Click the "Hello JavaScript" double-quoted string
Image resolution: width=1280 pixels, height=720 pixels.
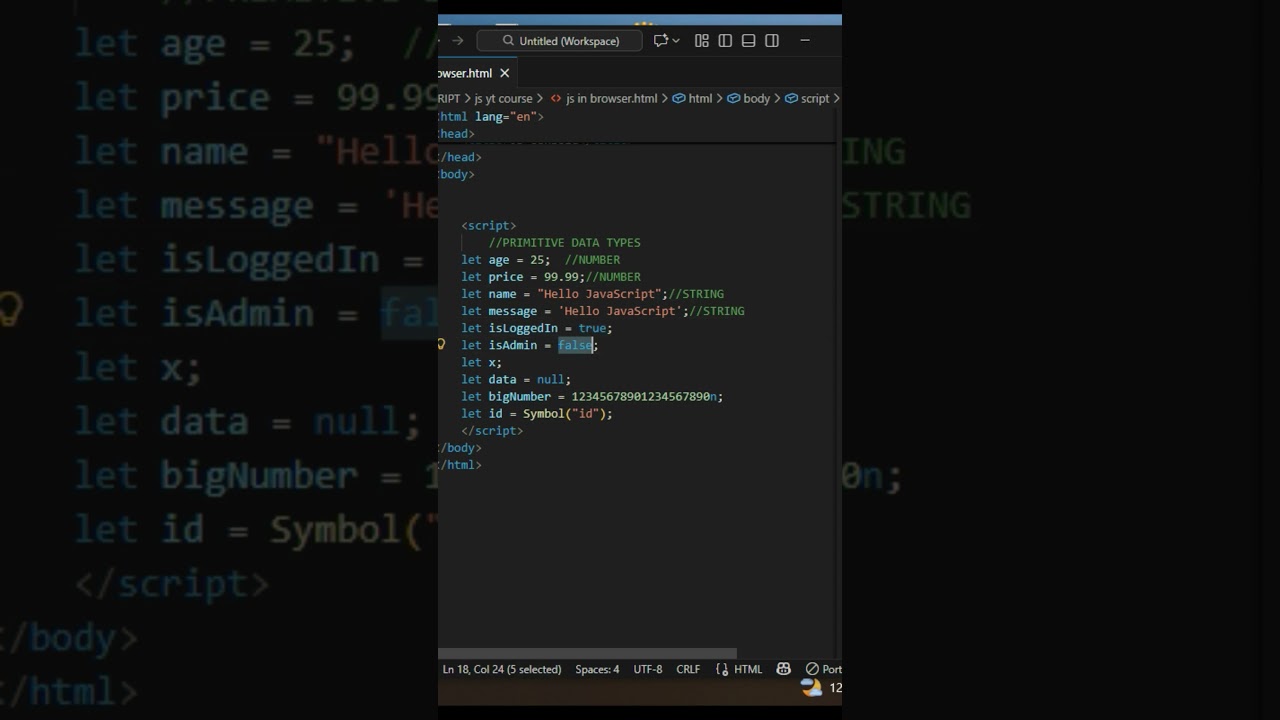602,294
